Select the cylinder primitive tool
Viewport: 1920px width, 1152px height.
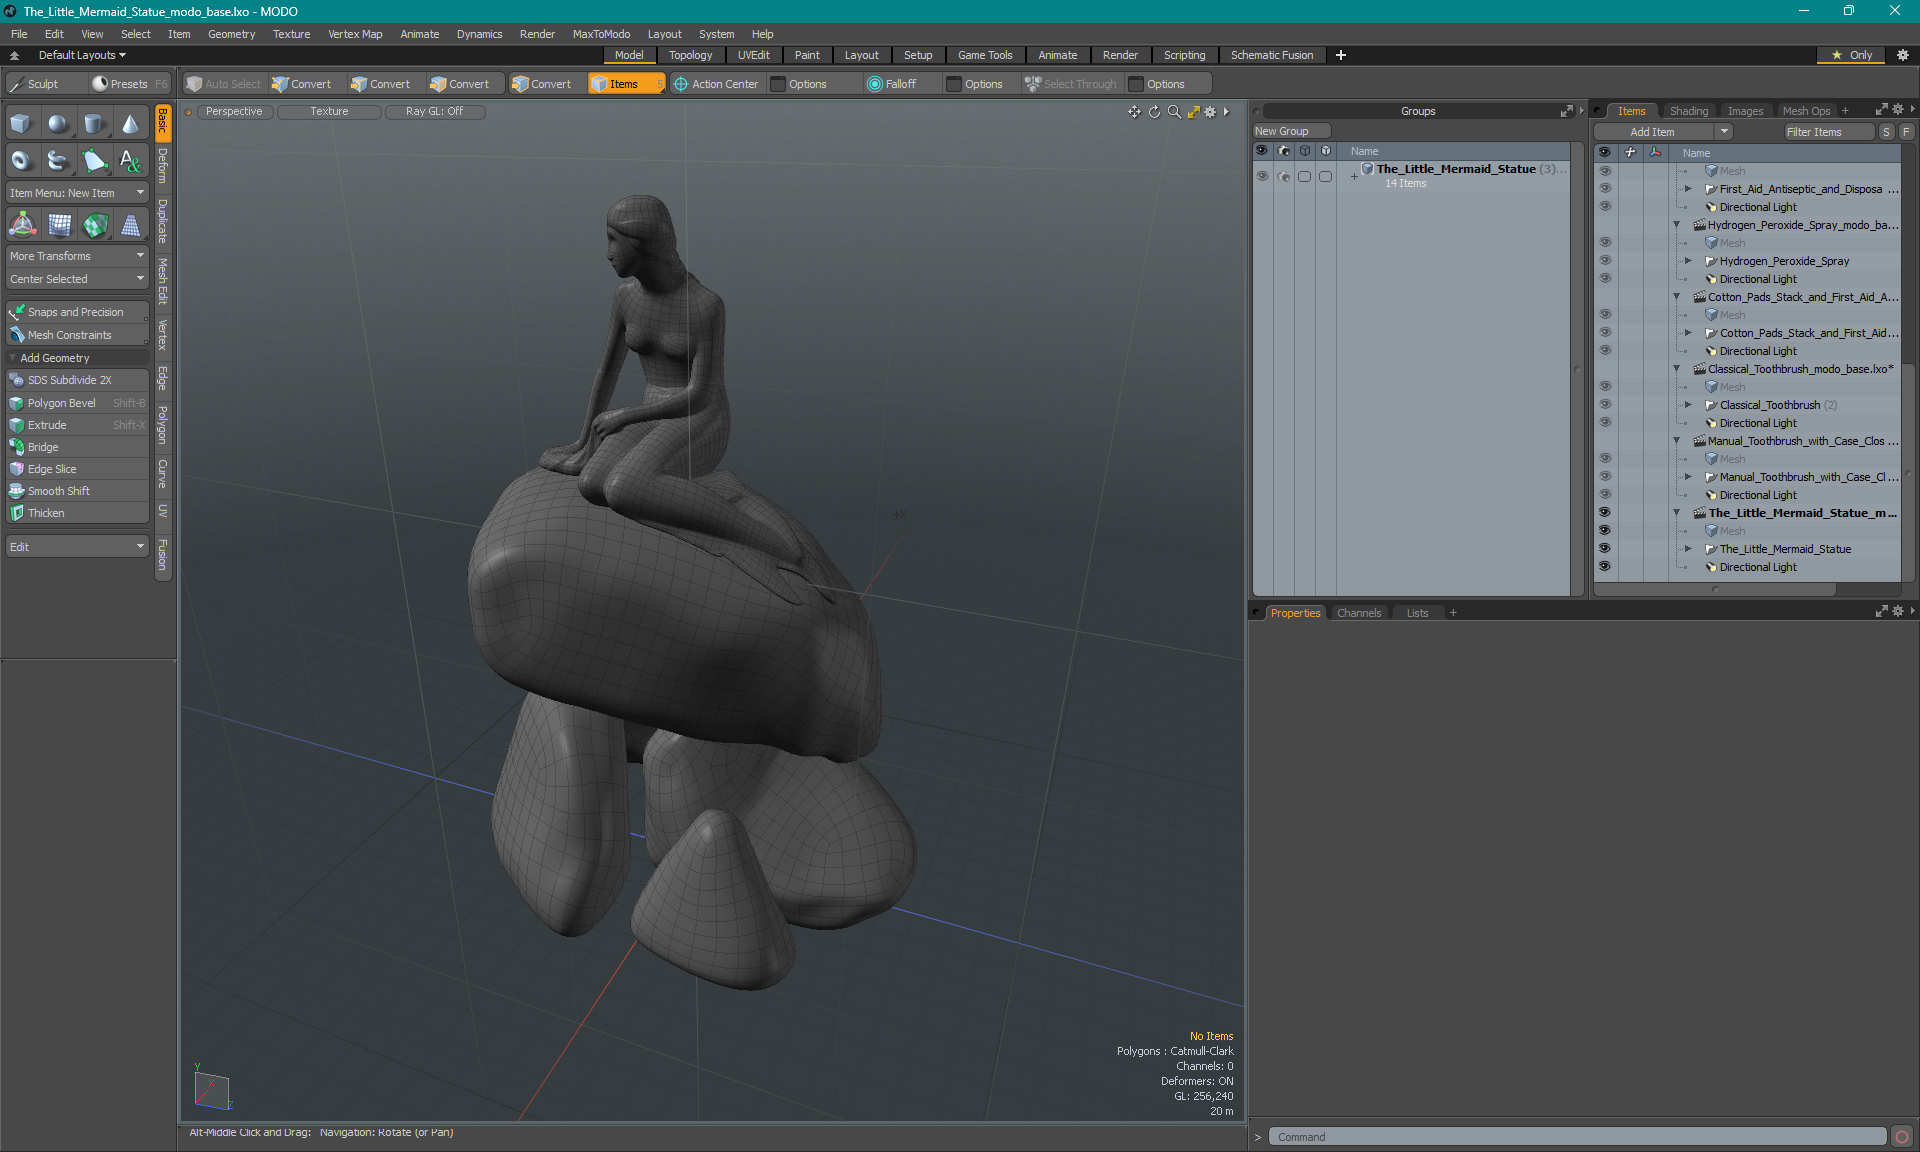point(94,124)
